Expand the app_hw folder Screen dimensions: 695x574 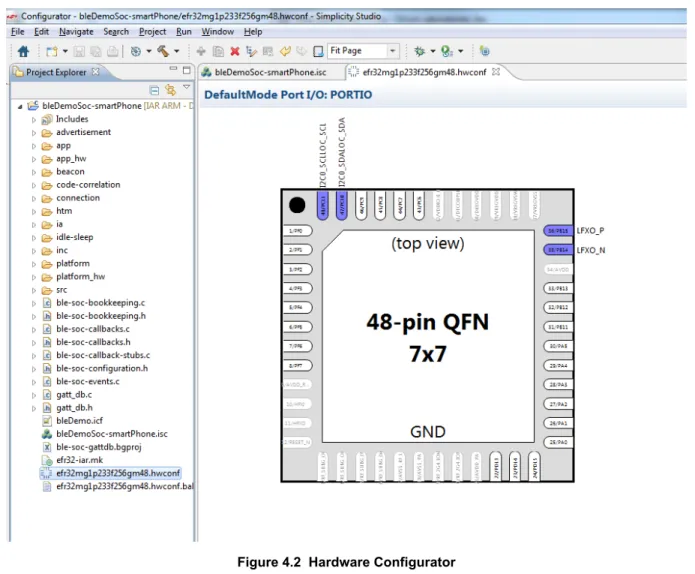tap(34, 159)
